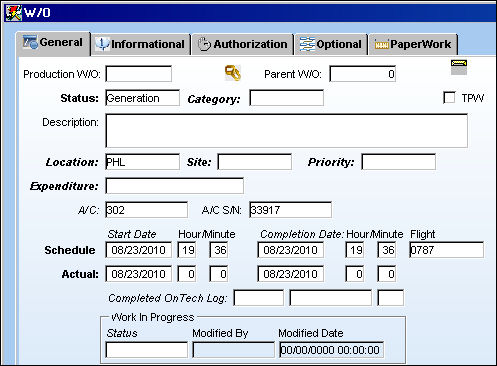Click the Site input field
Image resolution: width=497 pixels, height=366 pixels.
(x=254, y=162)
